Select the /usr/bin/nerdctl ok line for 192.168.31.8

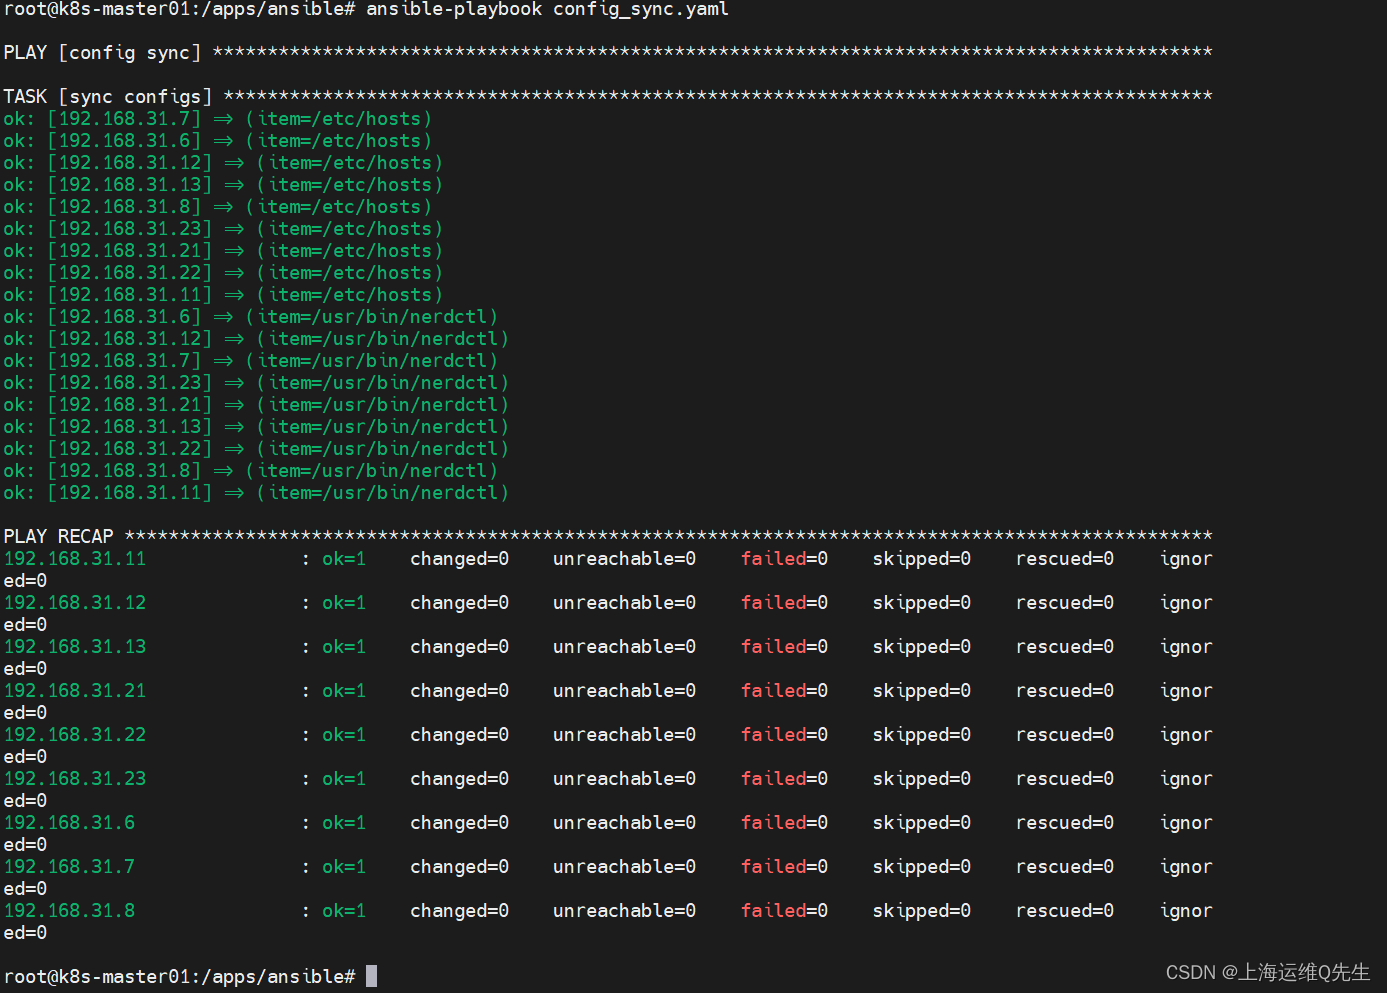(250, 471)
